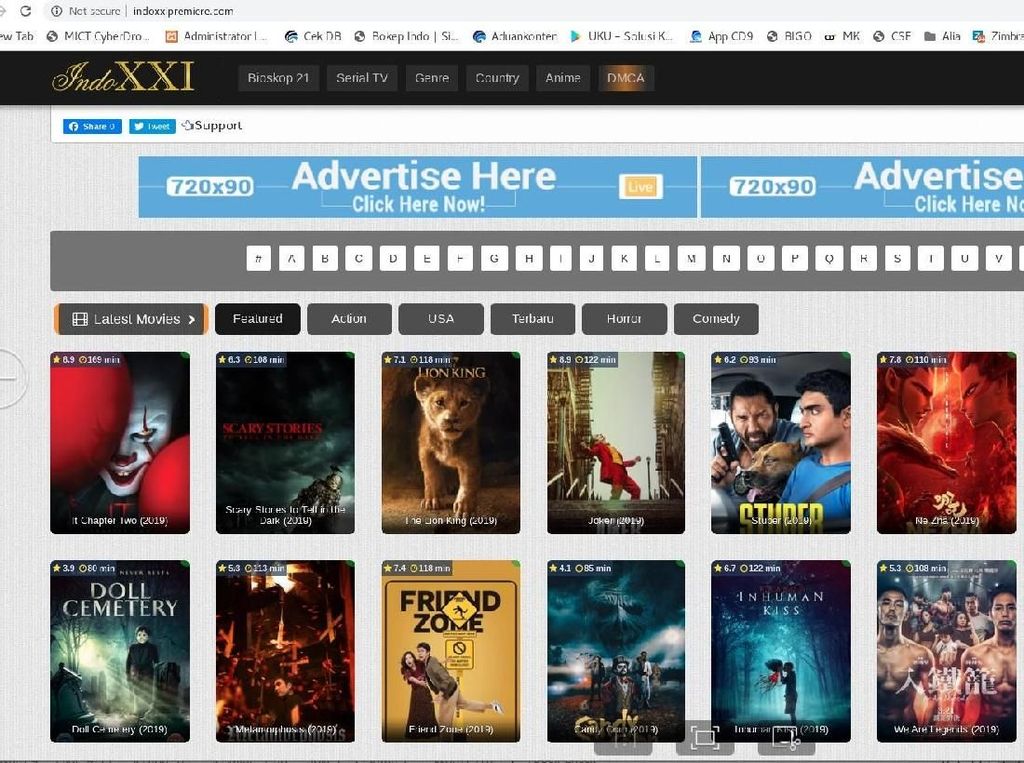Select the Action tab

pos(349,319)
